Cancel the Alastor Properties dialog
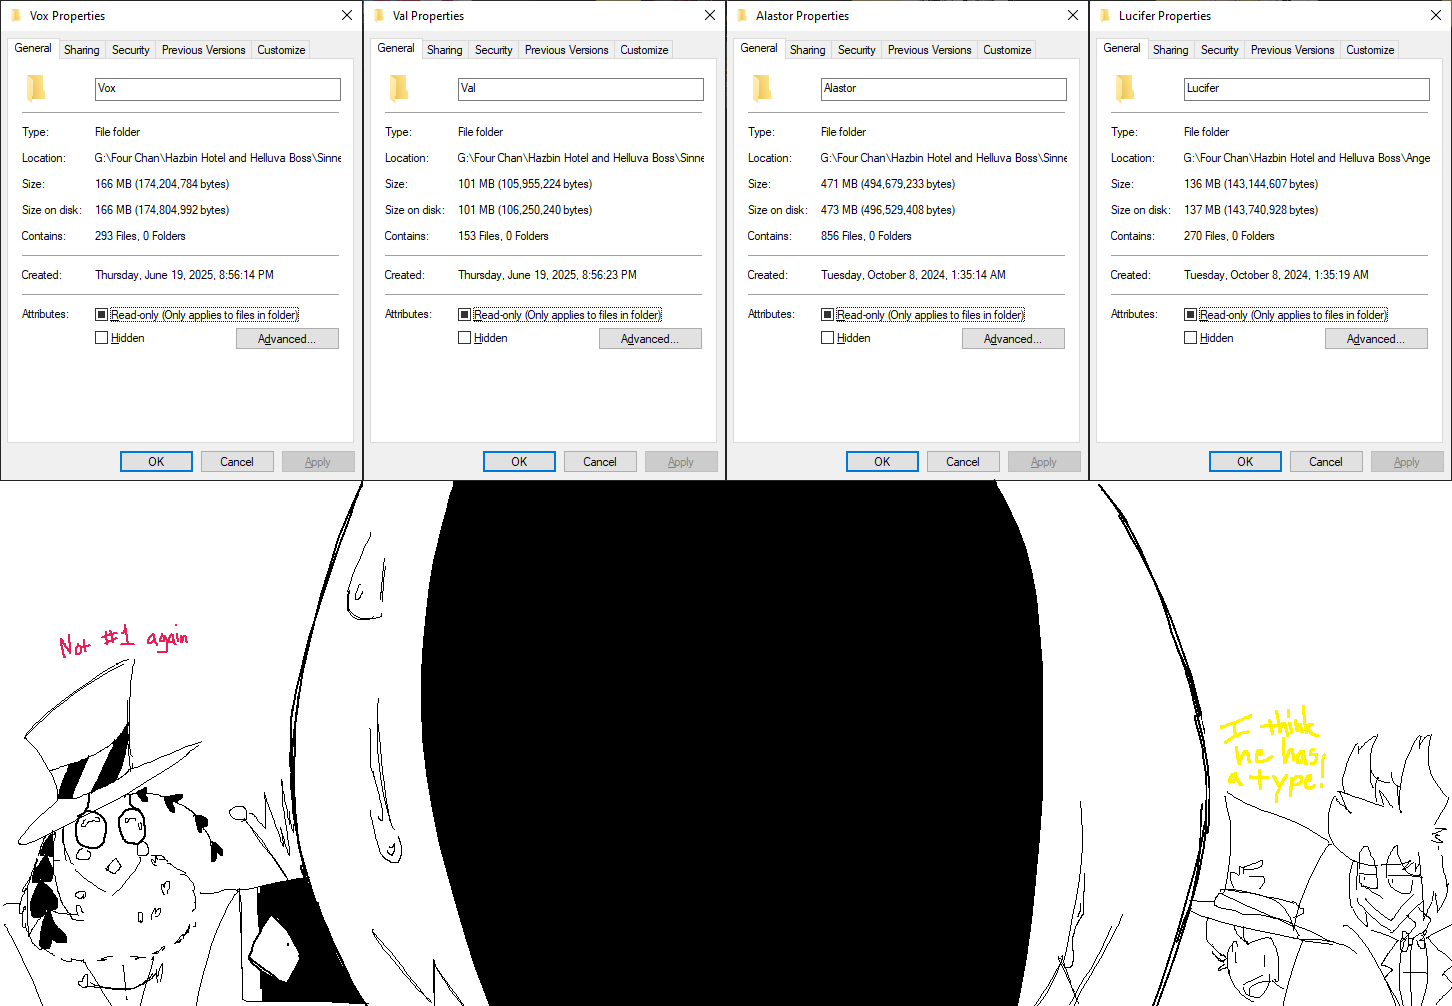 point(963,462)
